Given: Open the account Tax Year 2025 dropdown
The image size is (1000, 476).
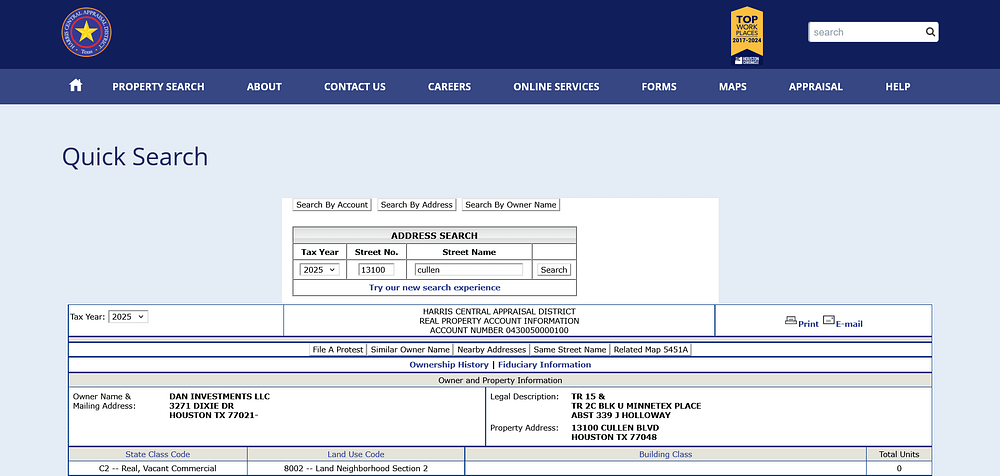Looking at the screenshot, I should [x=128, y=316].
